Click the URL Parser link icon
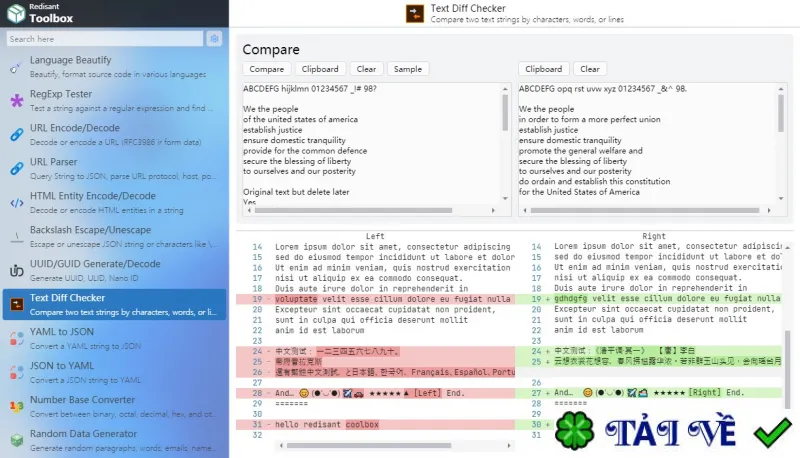Viewport: 800px width, 458px height. pyautogui.click(x=16, y=169)
